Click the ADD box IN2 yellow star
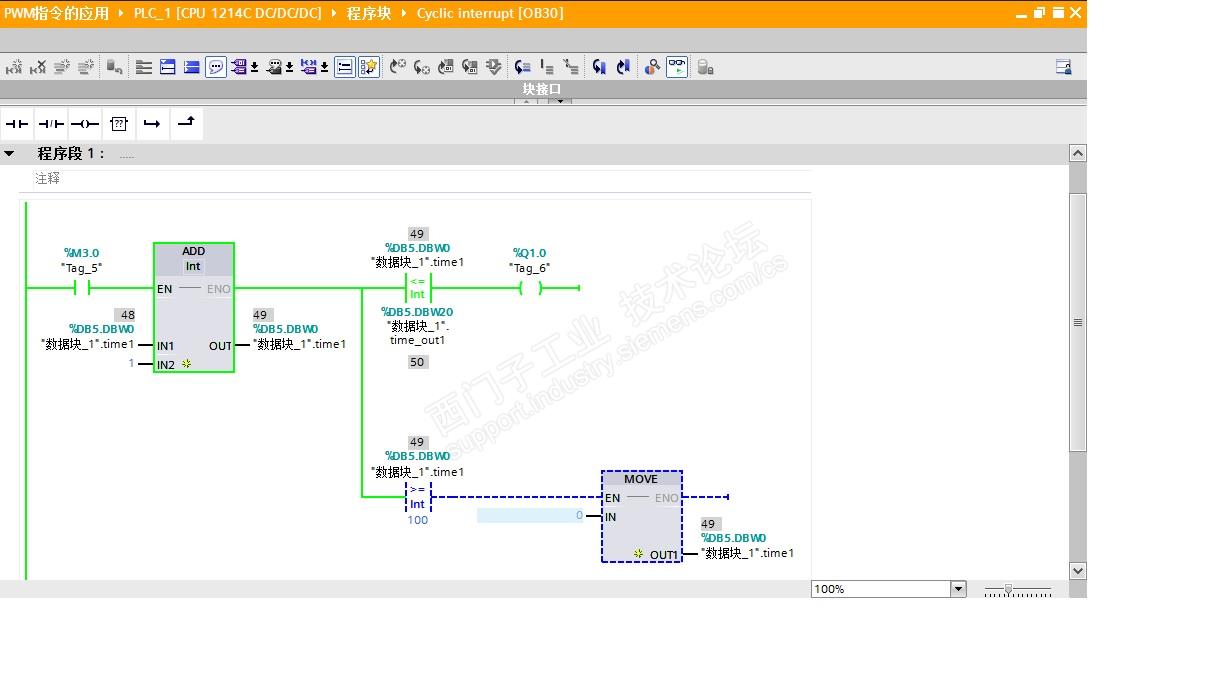 (186, 364)
